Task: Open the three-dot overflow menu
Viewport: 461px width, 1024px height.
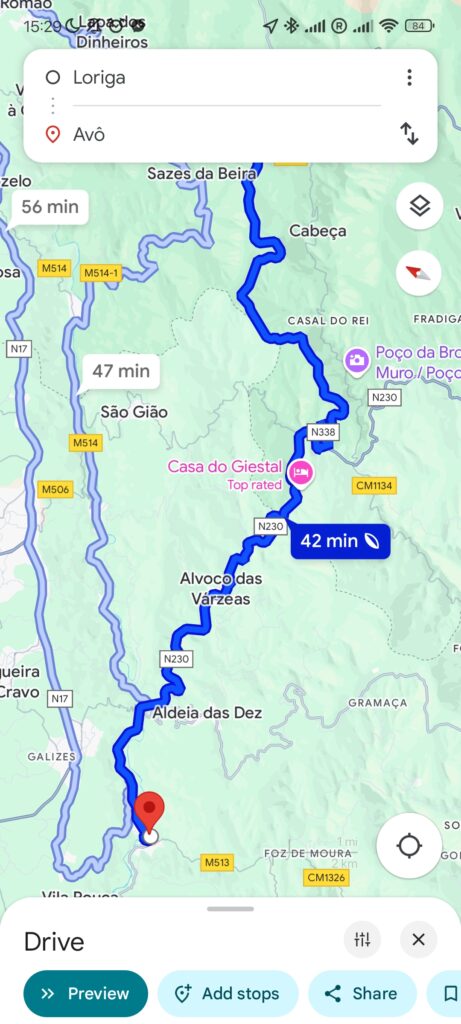Action: click(409, 78)
